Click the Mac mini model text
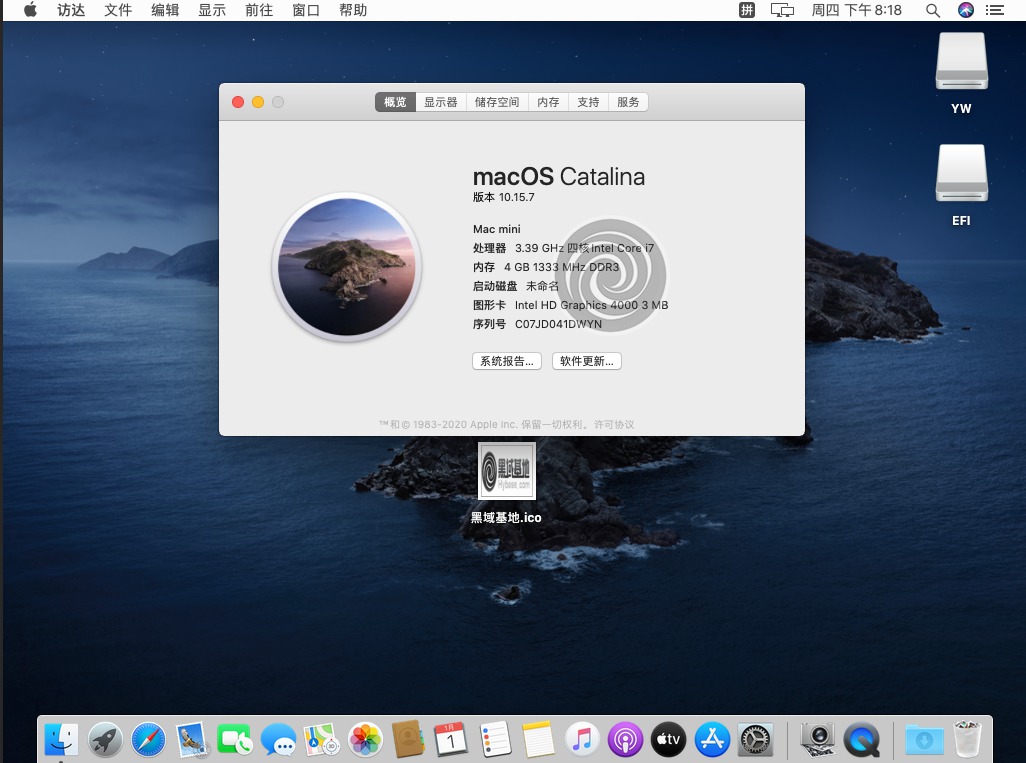1026x763 pixels. coord(497,229)
